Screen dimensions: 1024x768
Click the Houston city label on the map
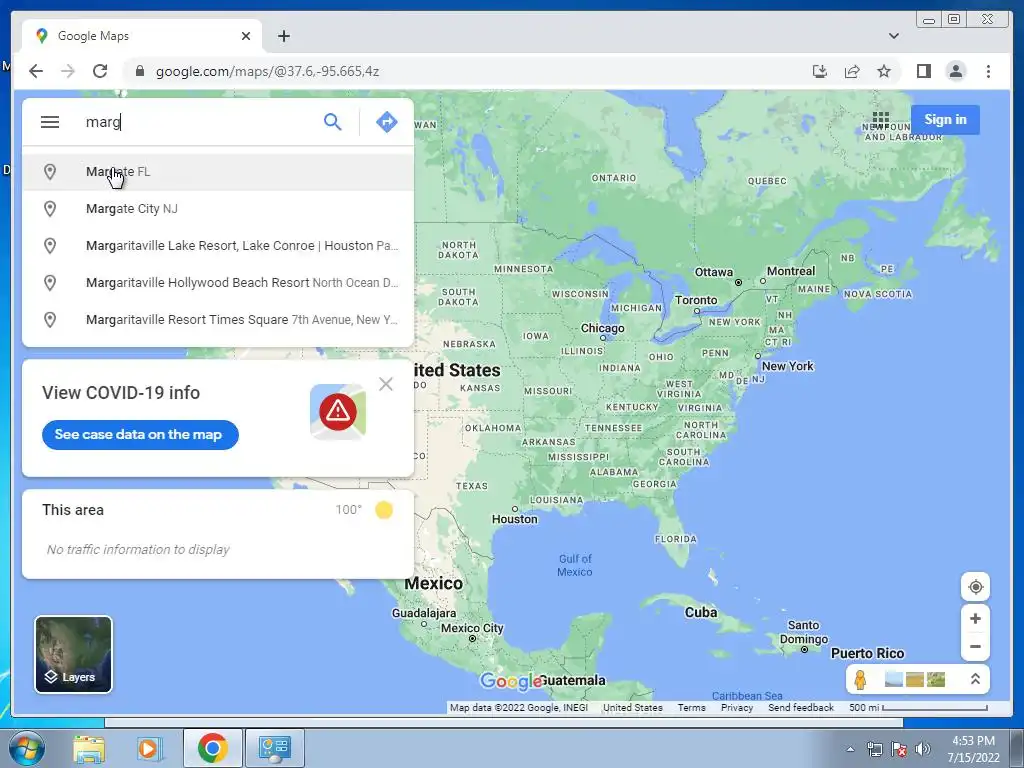515,519
